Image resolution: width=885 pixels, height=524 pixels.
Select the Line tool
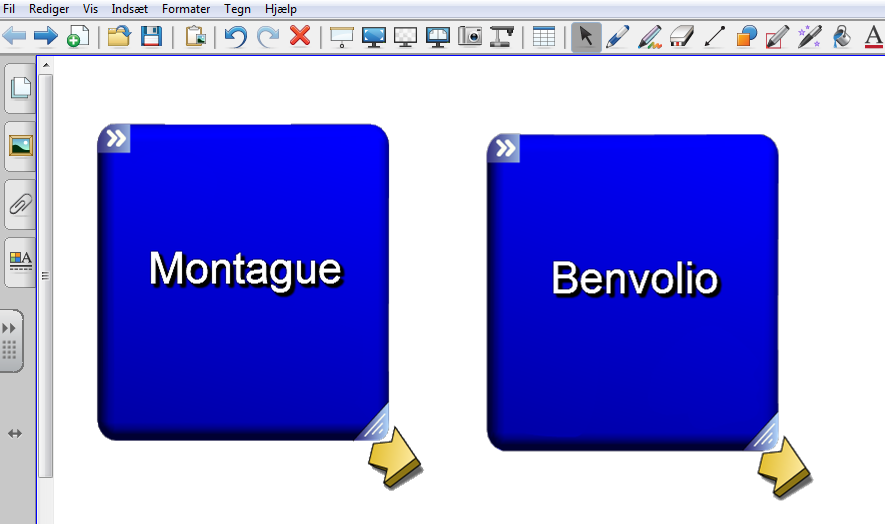[714, 37]
